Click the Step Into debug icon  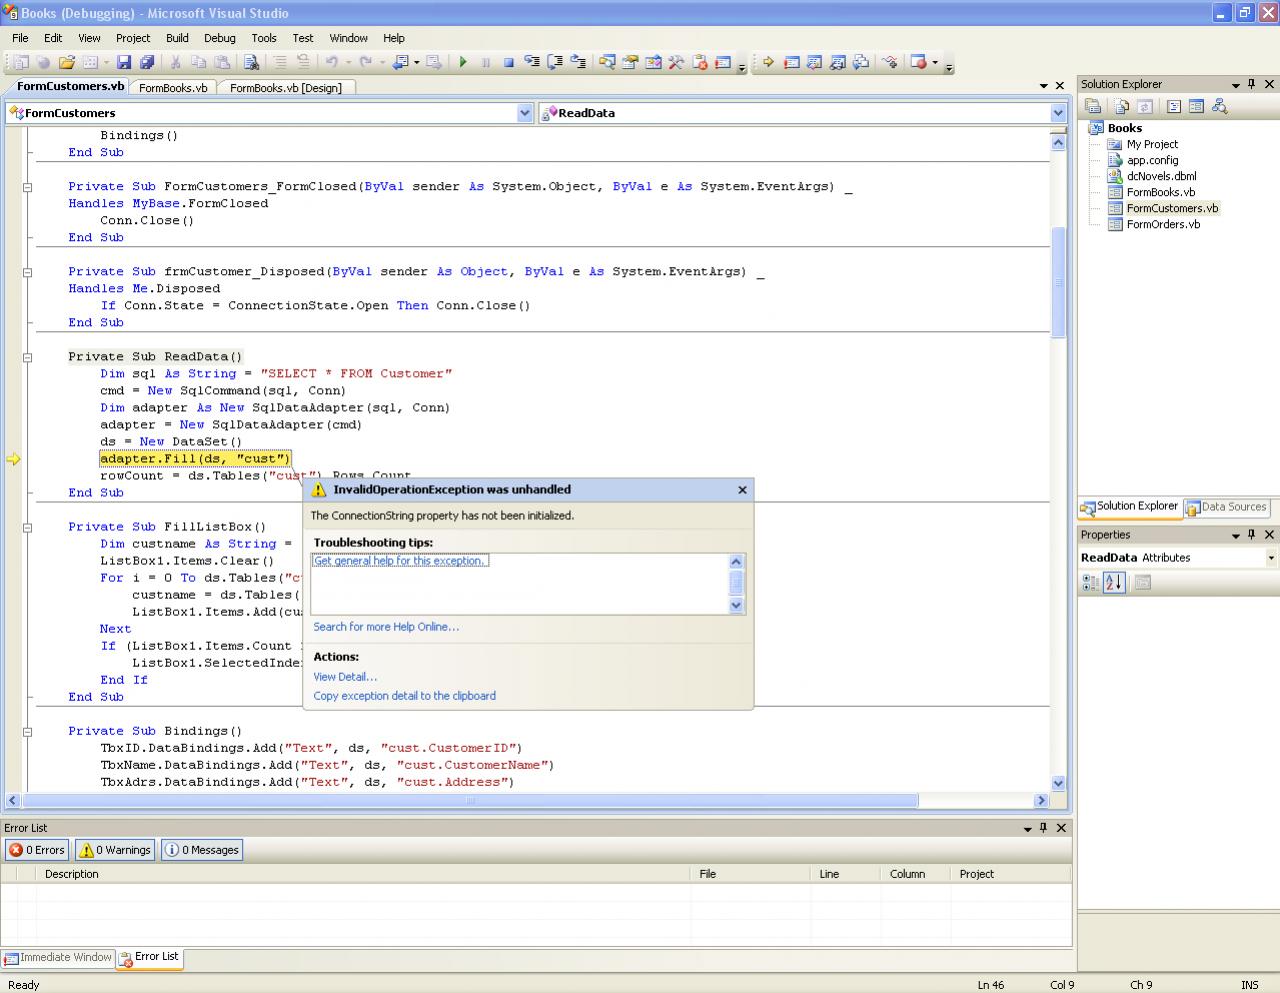pyautogui.click(x=532, y=62)
